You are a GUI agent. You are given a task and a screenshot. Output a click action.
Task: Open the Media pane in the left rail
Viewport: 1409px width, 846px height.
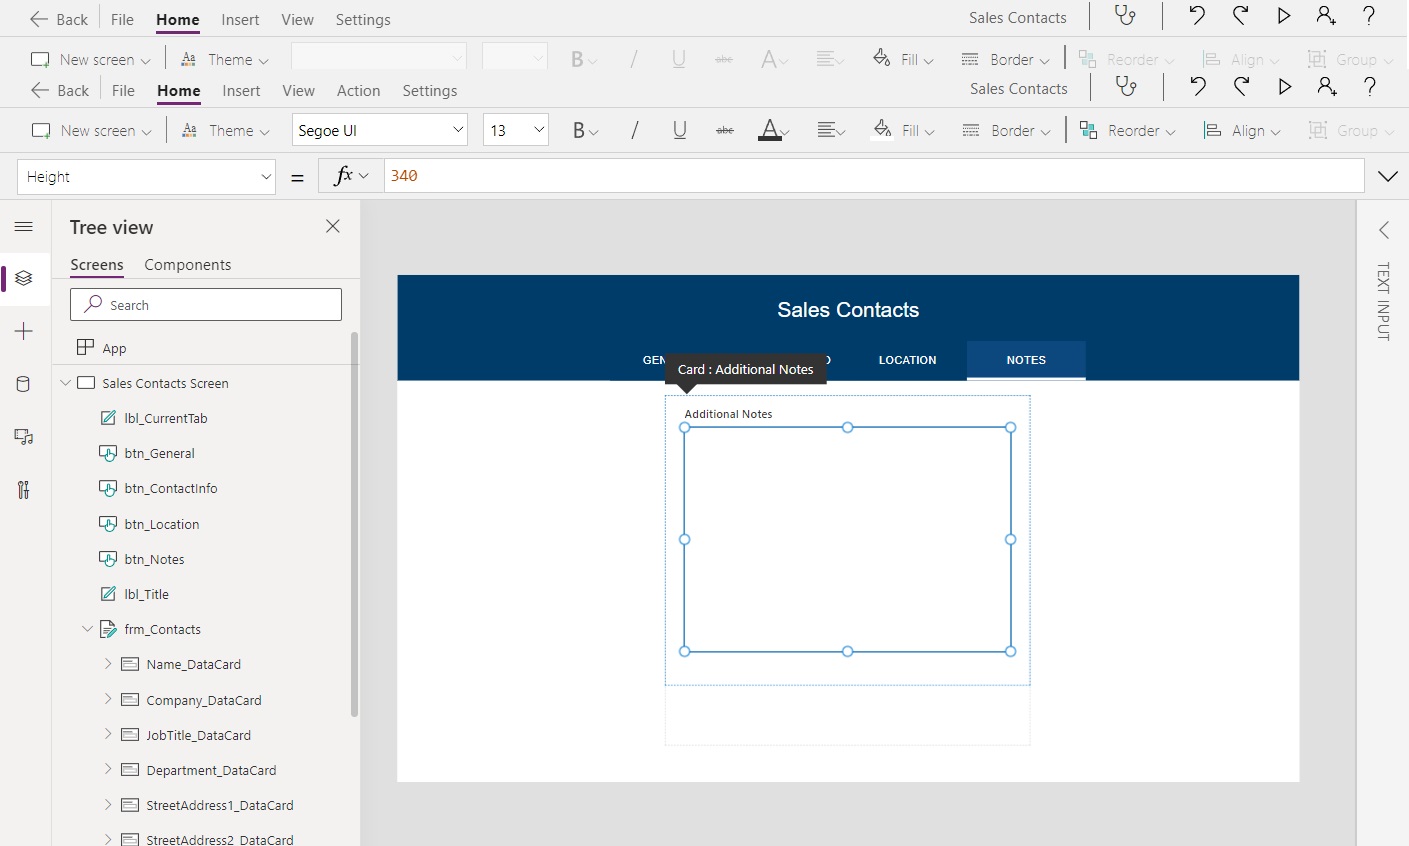pyautogui.click(x=24, y=437)
